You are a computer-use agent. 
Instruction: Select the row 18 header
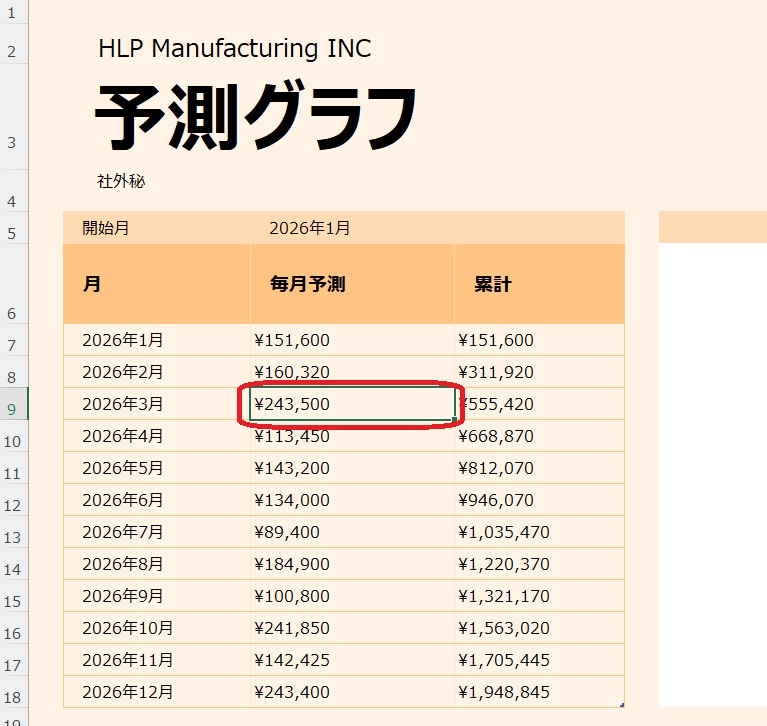14,692
